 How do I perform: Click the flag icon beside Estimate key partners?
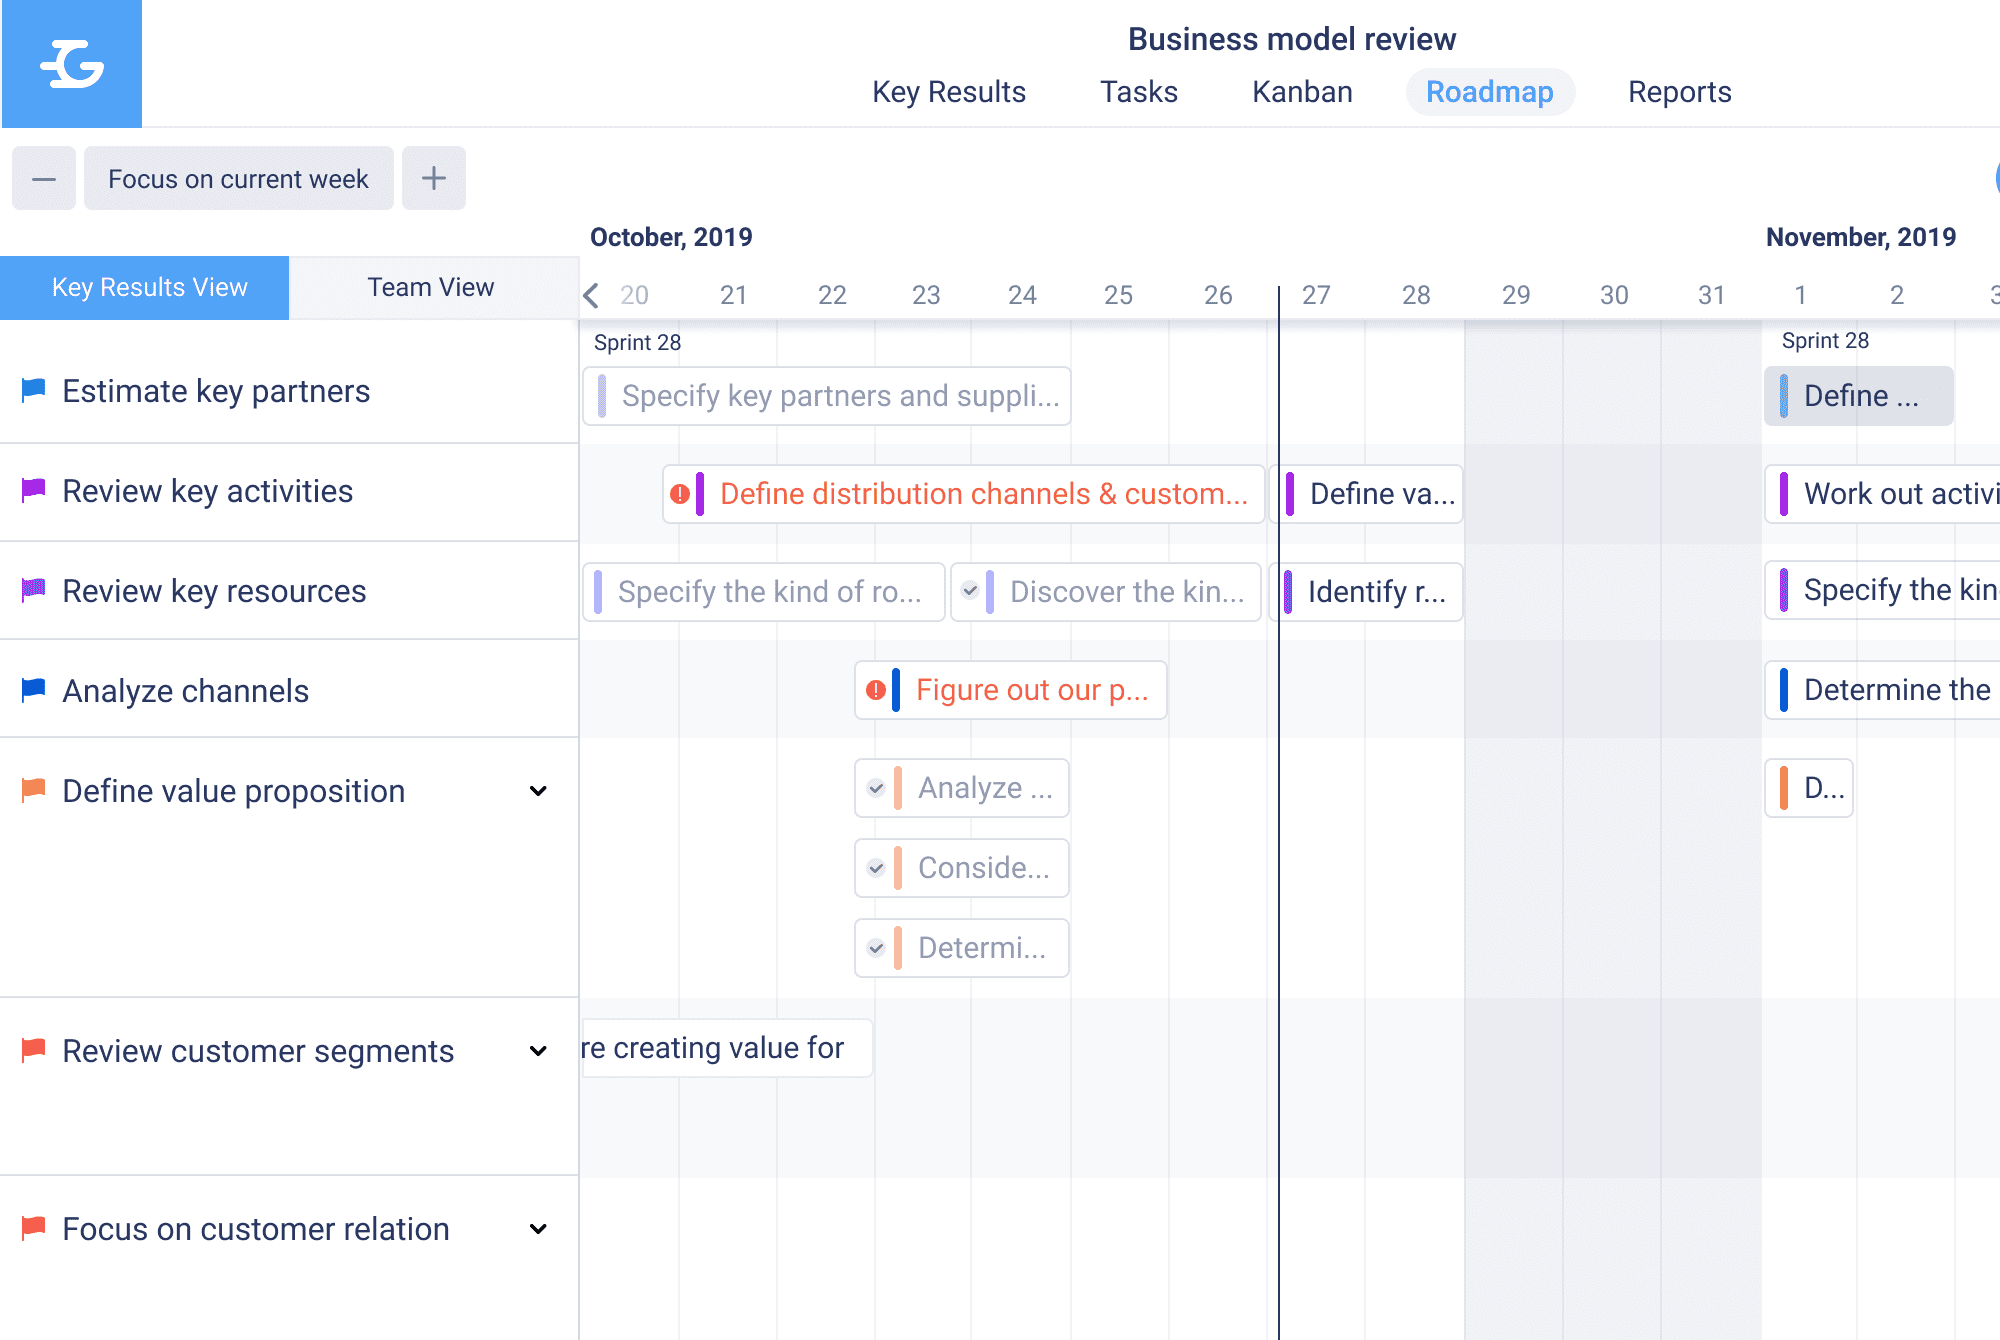pos(32,390)
